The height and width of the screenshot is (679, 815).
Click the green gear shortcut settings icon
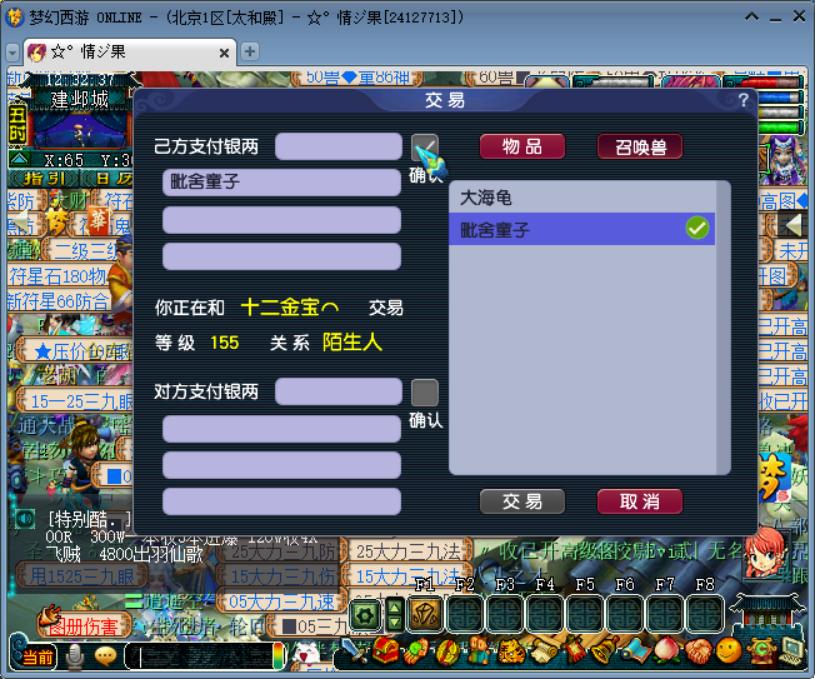point(365,616)
